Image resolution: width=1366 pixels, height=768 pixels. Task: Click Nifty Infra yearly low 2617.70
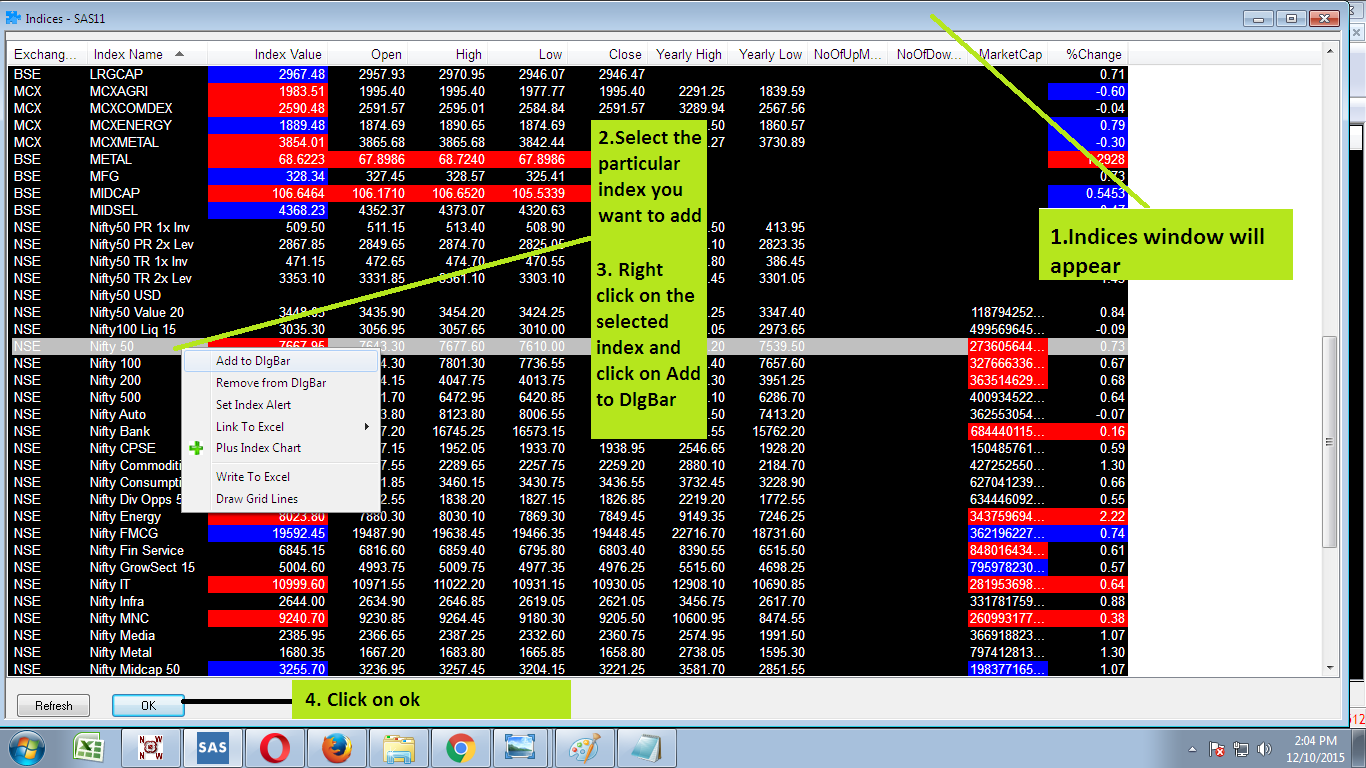[x=782, y=601]
